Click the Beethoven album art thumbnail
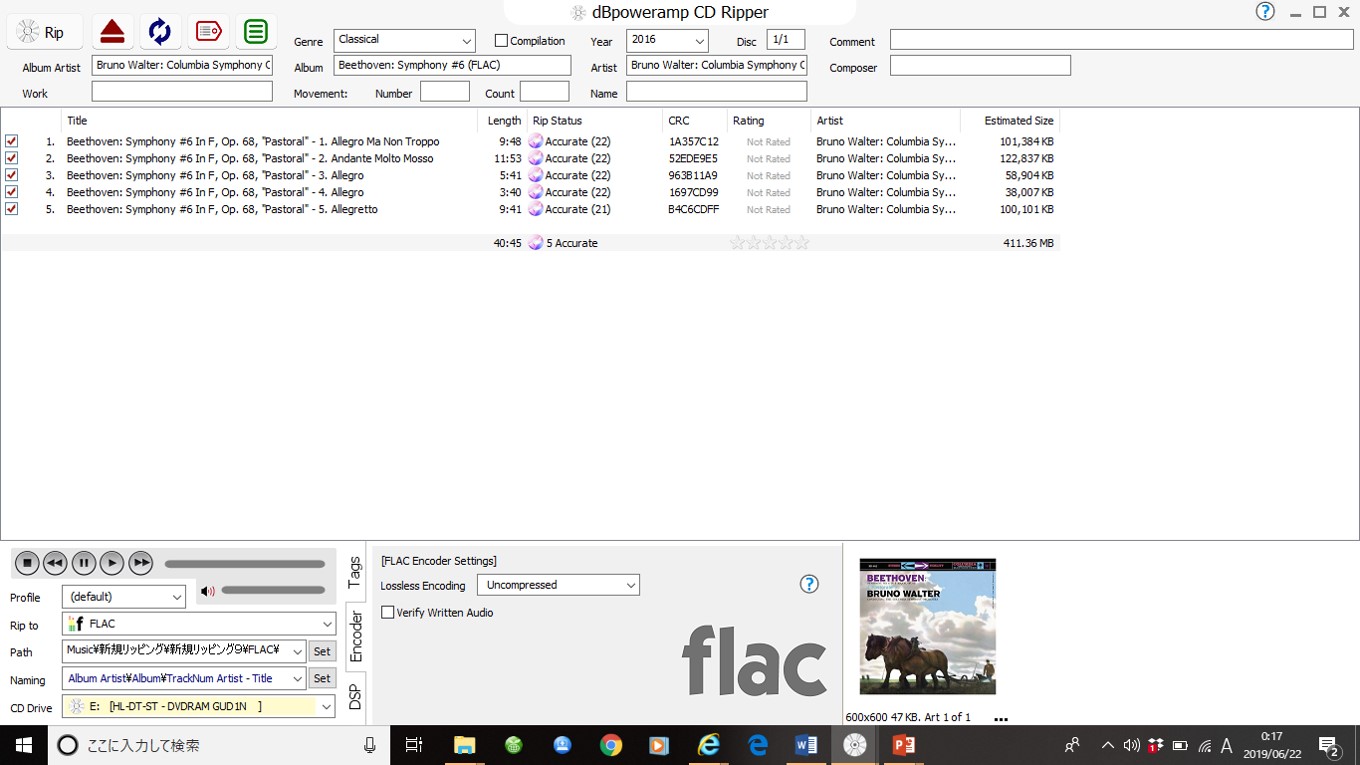 click(x=927, y=626)
